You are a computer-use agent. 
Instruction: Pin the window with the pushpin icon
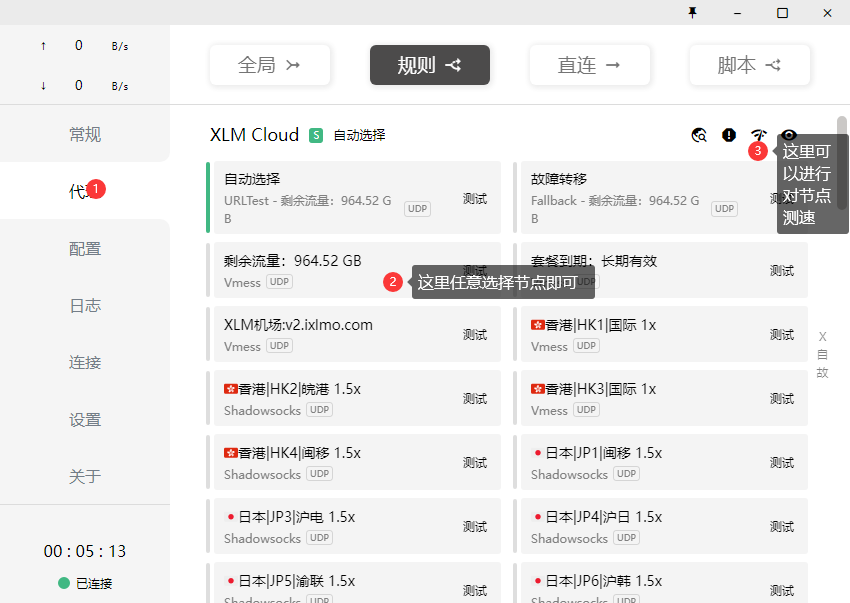click(692, 12)
